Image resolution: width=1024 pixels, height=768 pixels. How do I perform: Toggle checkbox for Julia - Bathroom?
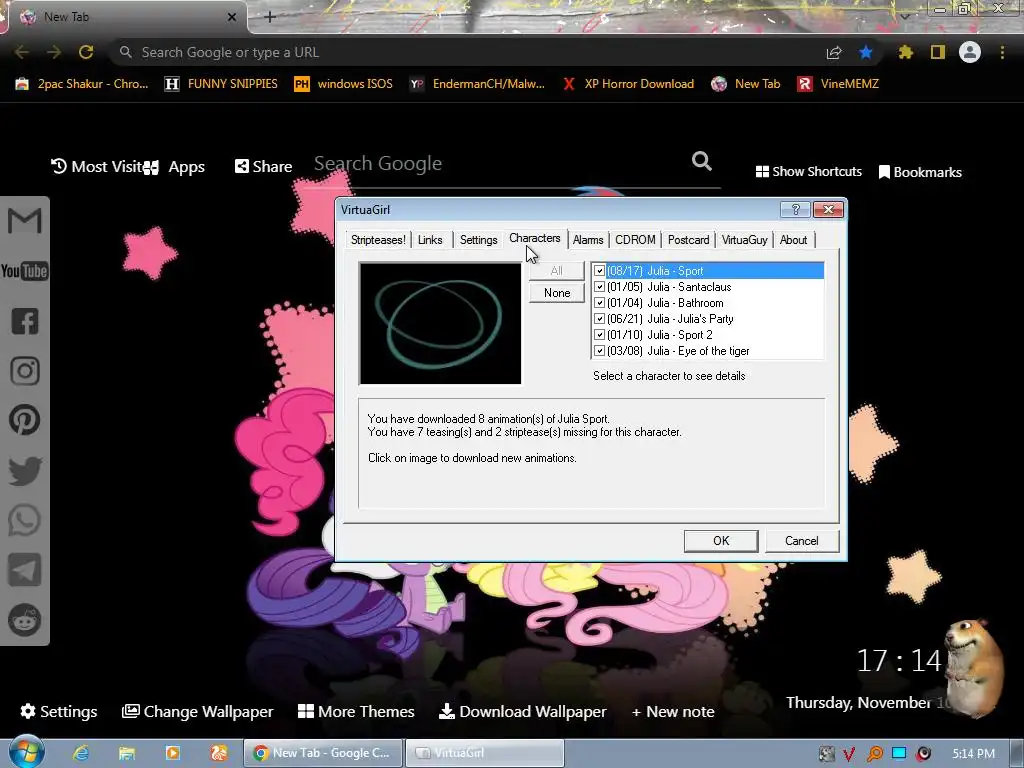pos(600,303)
